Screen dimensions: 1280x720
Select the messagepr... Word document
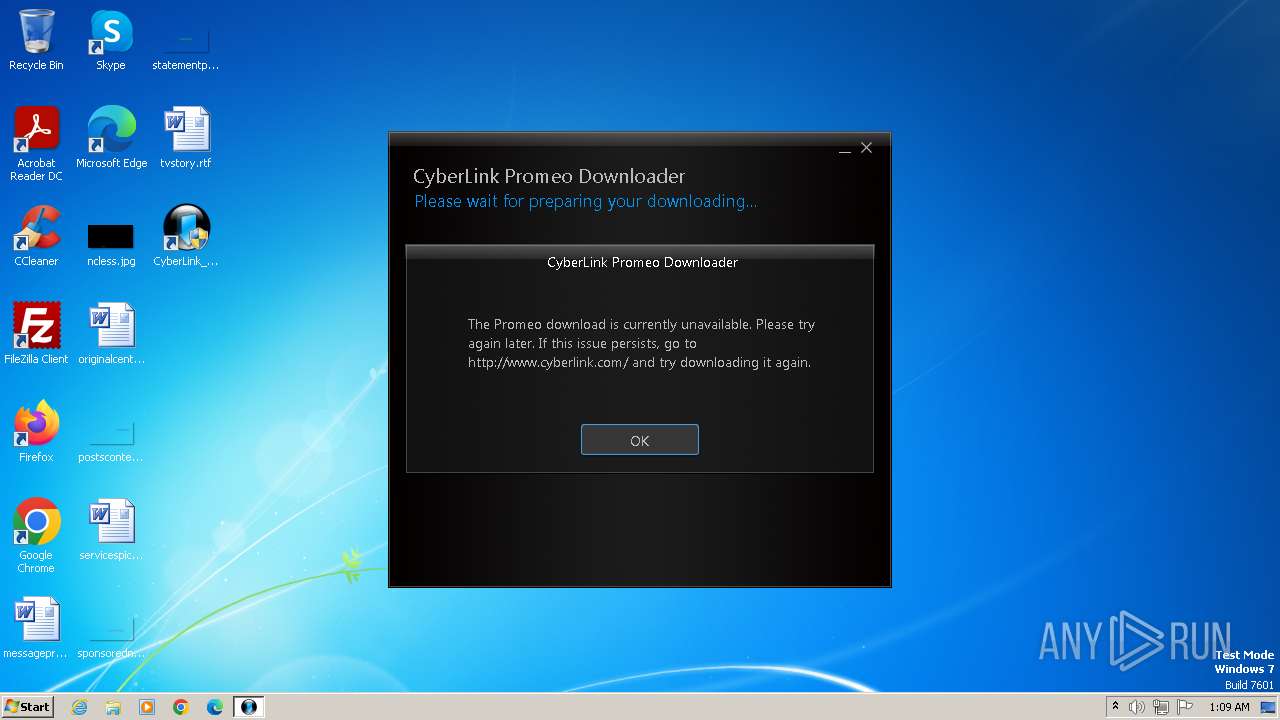coord(36,628)
